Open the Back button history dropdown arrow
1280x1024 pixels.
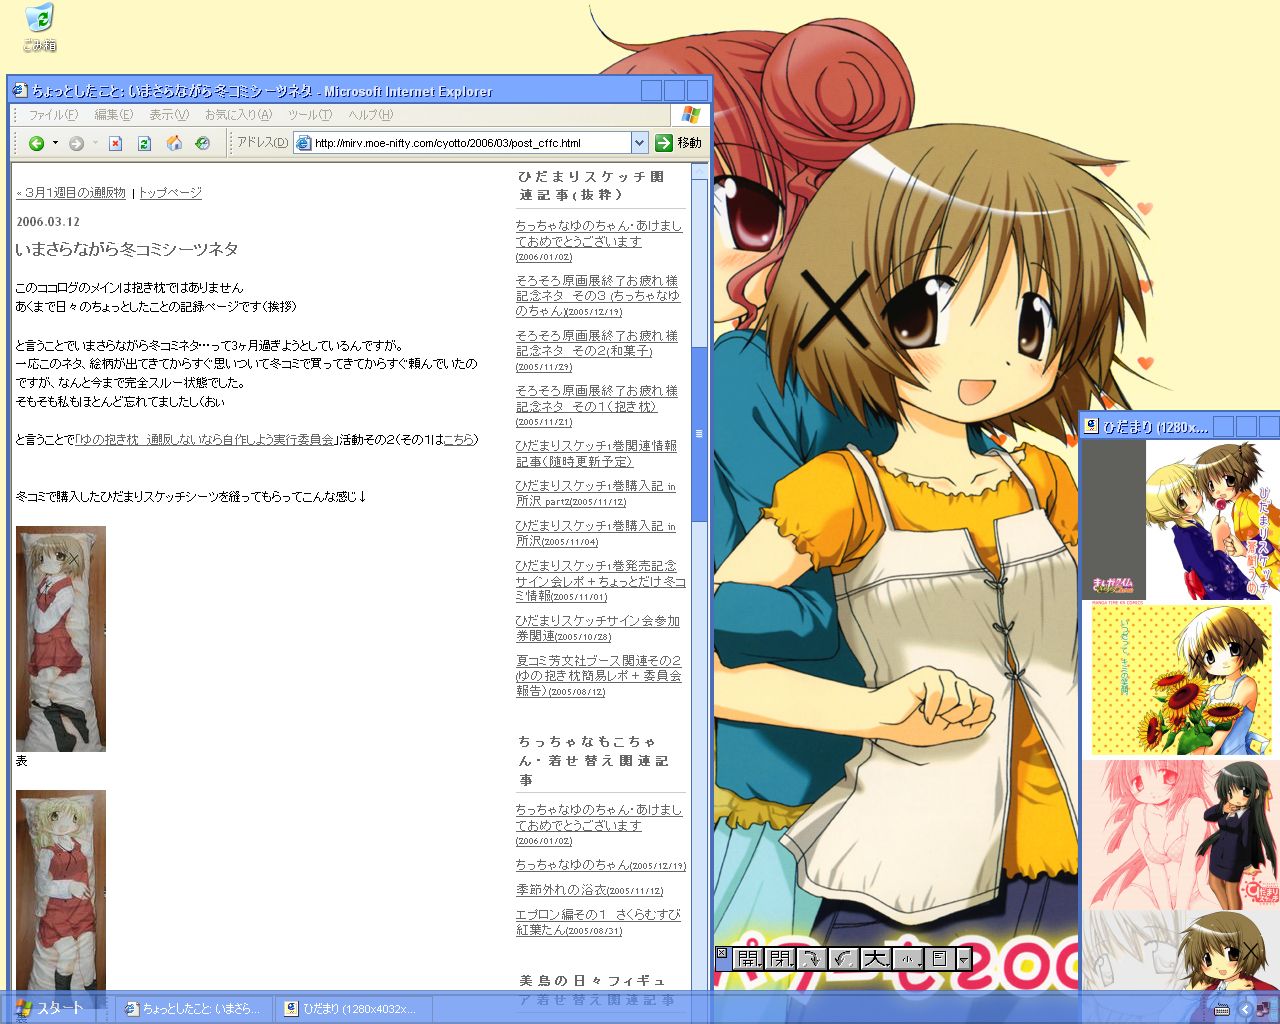pyautogui.click(x=55, y=143)
